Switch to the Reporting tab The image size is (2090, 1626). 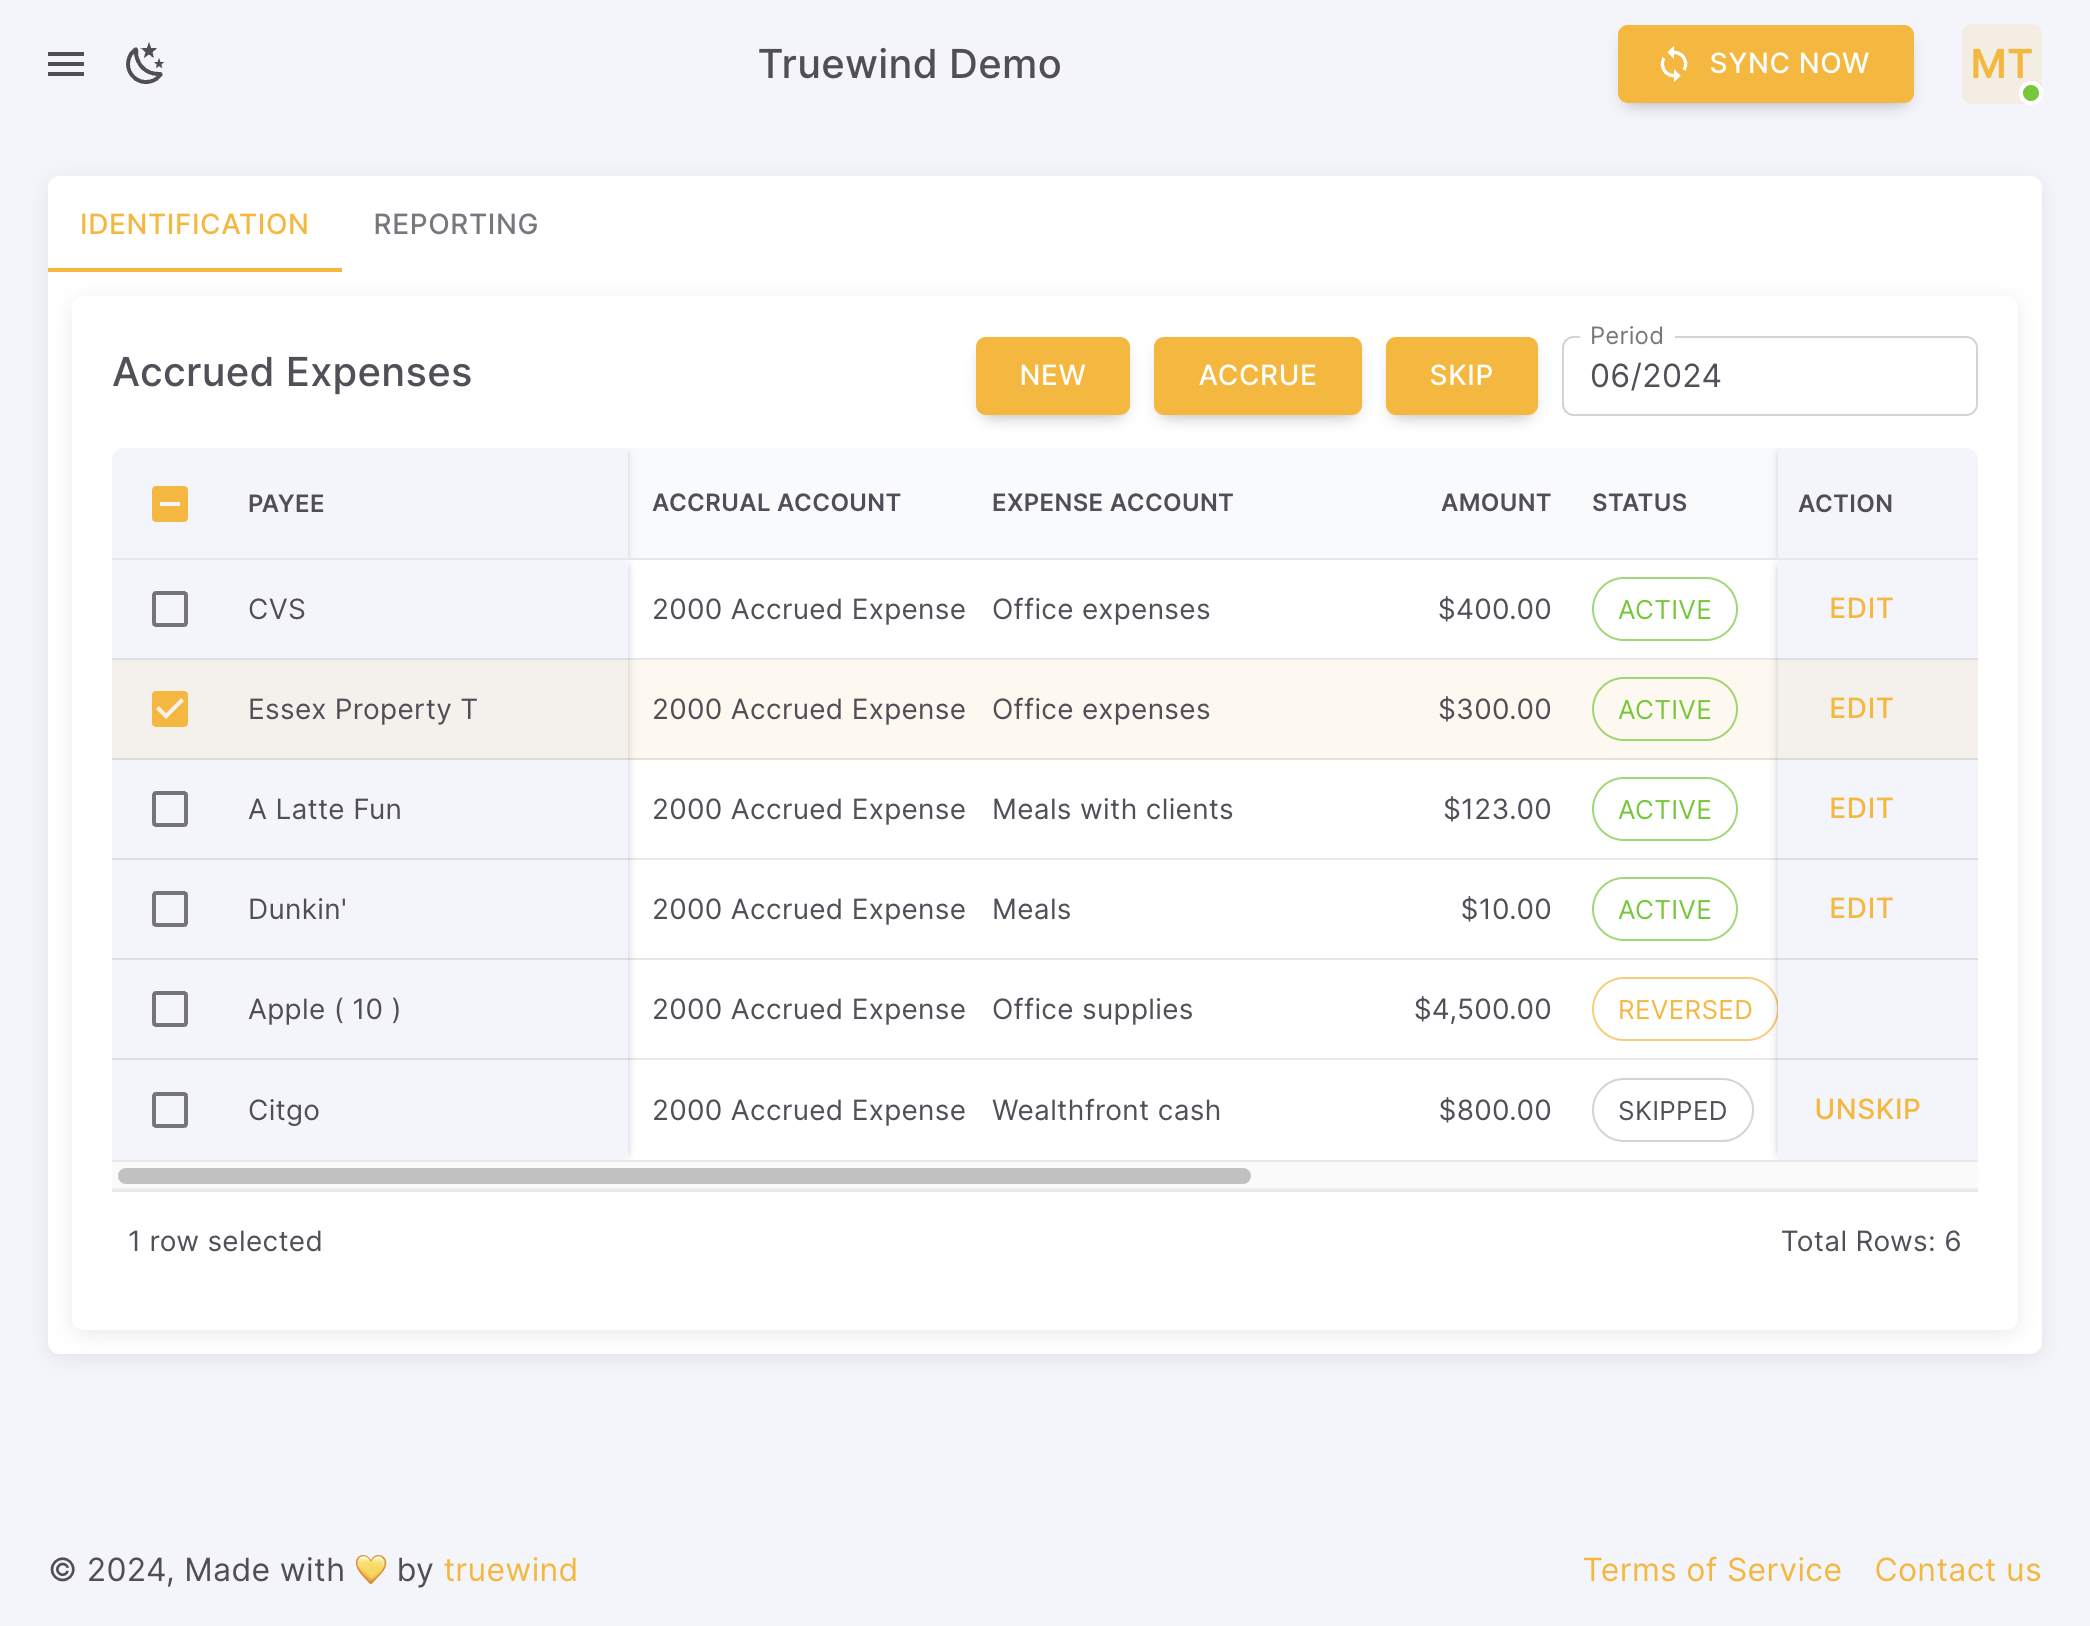point(456,224)
